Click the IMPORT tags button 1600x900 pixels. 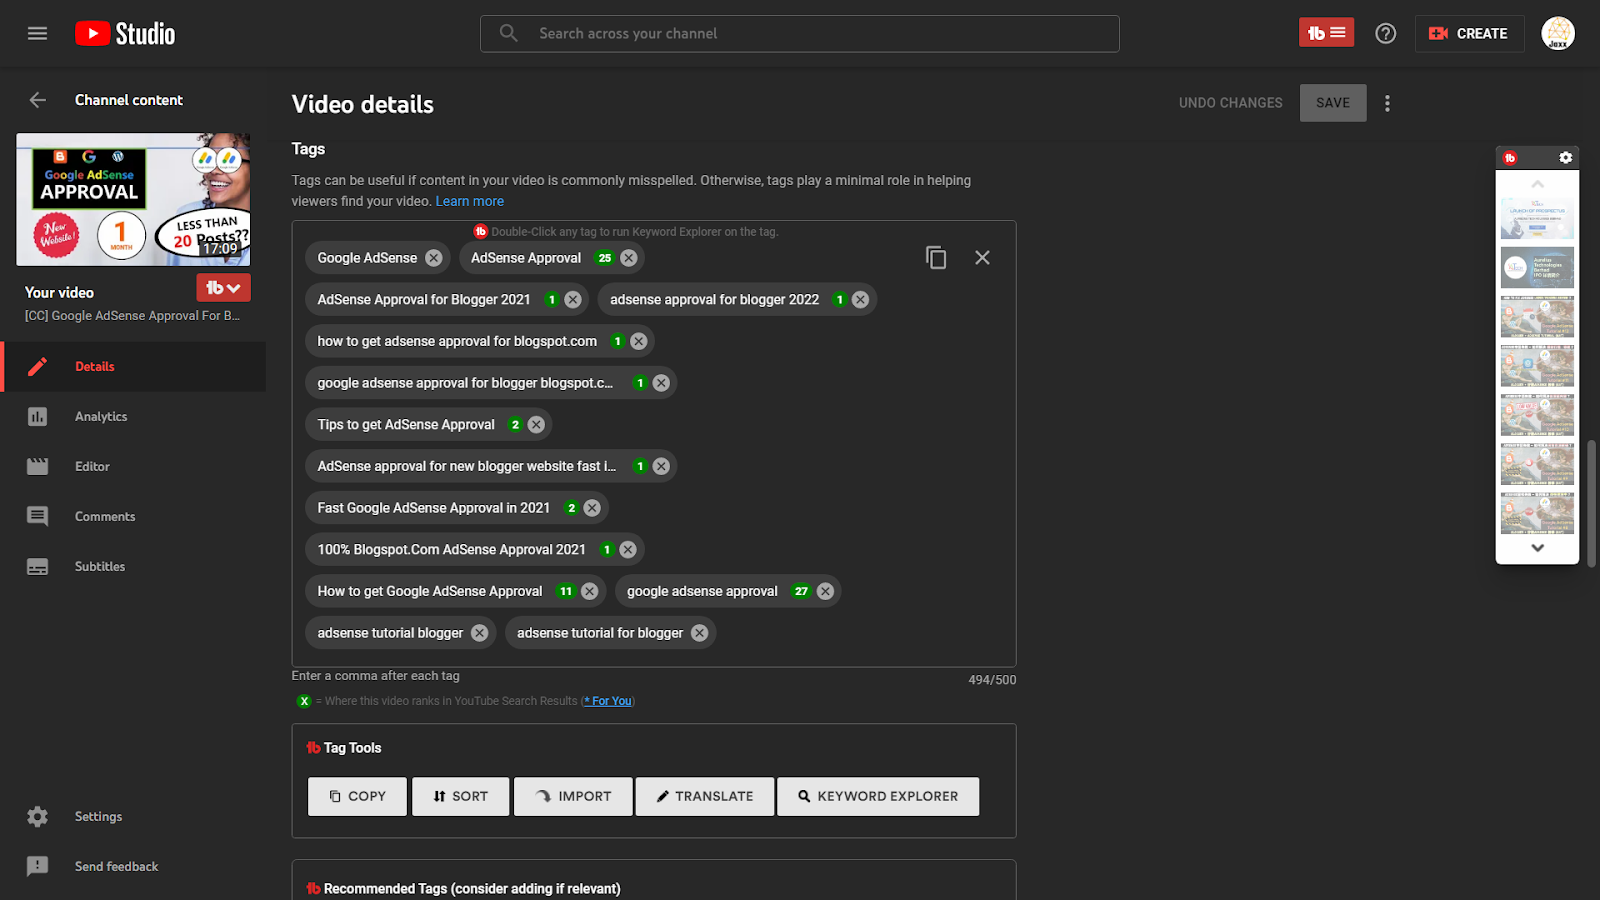point(573,797)
